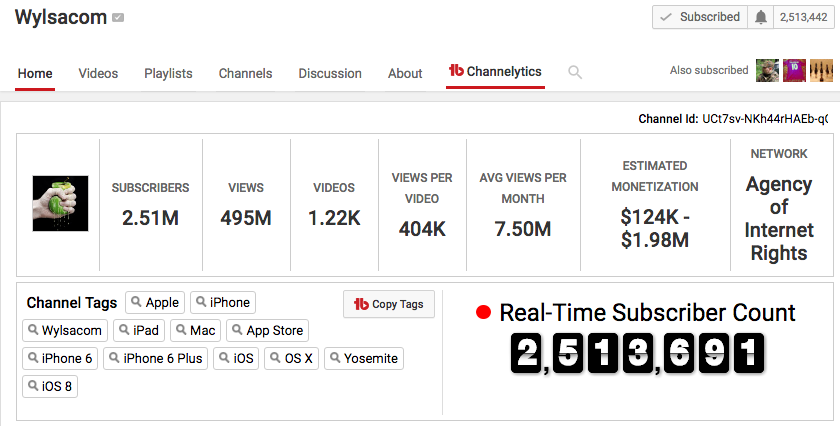Open the second Also subscribed purple avatar
This screenshot has width=840, height=426.
tap(794, 70)
